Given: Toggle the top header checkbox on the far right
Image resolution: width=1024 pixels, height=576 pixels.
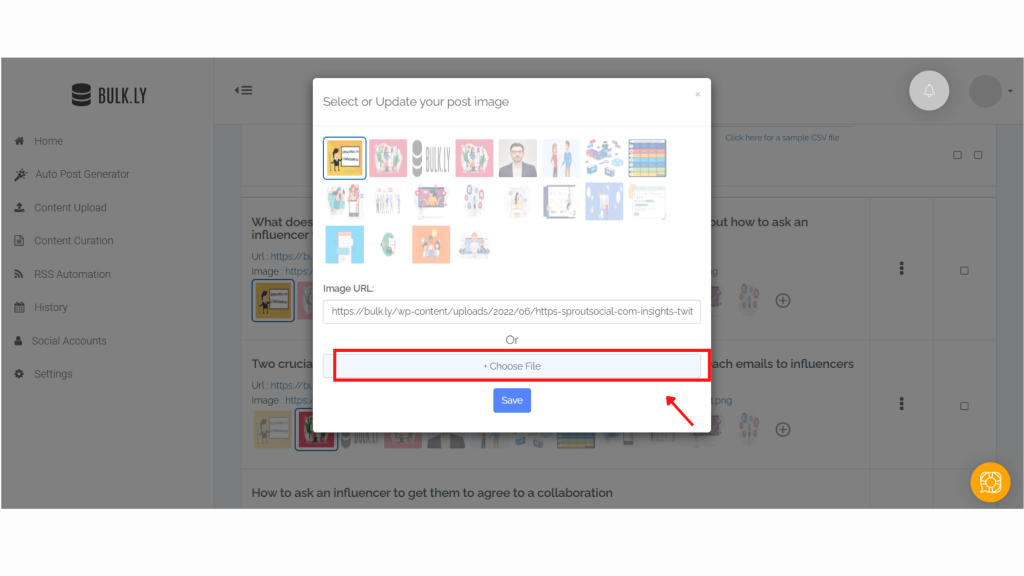Looking at the screenshot, I should coord(978,155).
